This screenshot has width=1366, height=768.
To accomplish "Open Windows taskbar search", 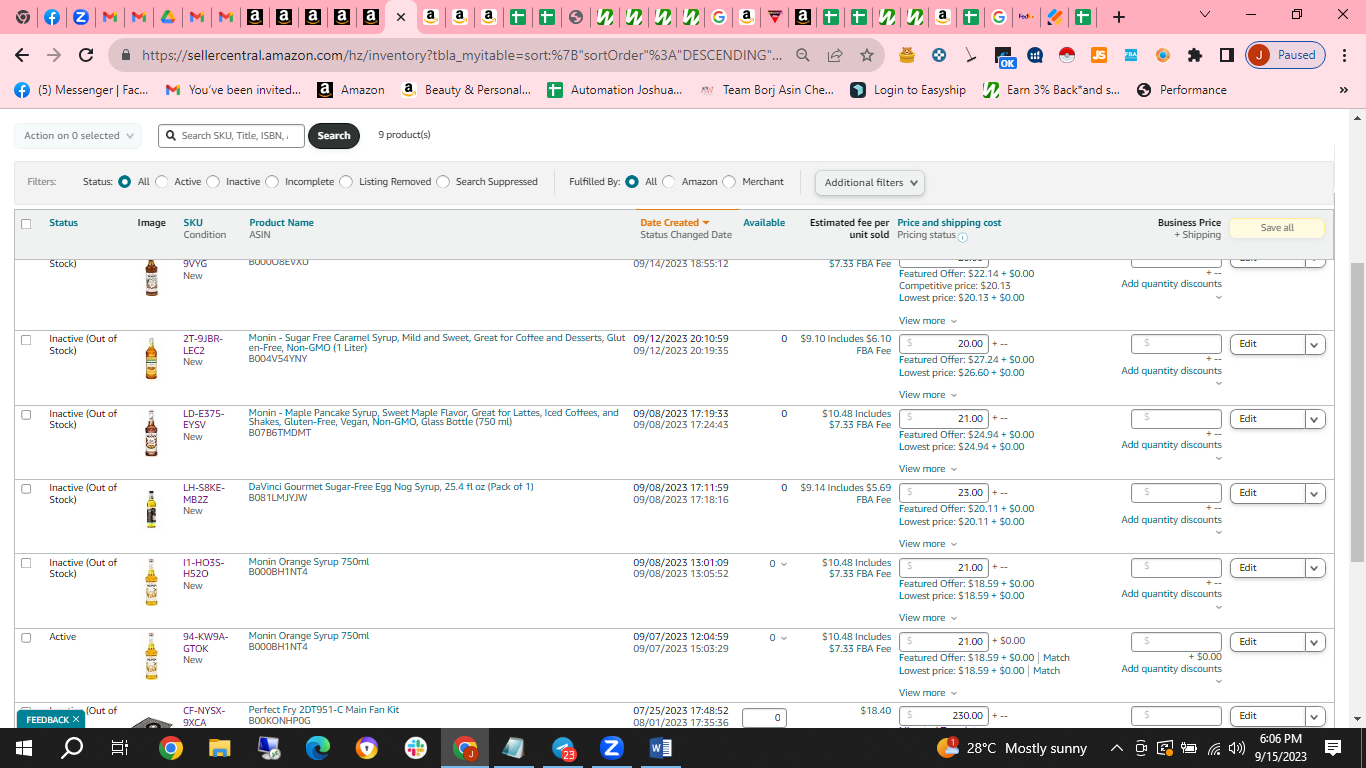I will tap(72, 747).
